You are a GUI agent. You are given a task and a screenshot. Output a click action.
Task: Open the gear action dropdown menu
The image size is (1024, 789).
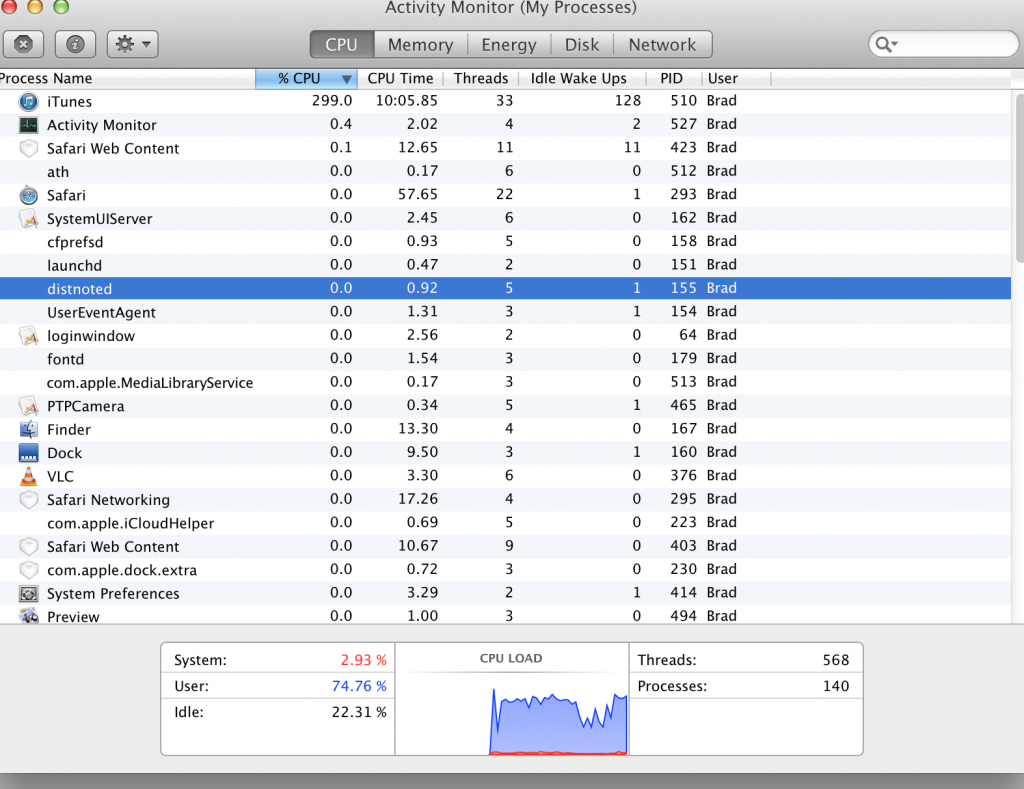(133, 44)
